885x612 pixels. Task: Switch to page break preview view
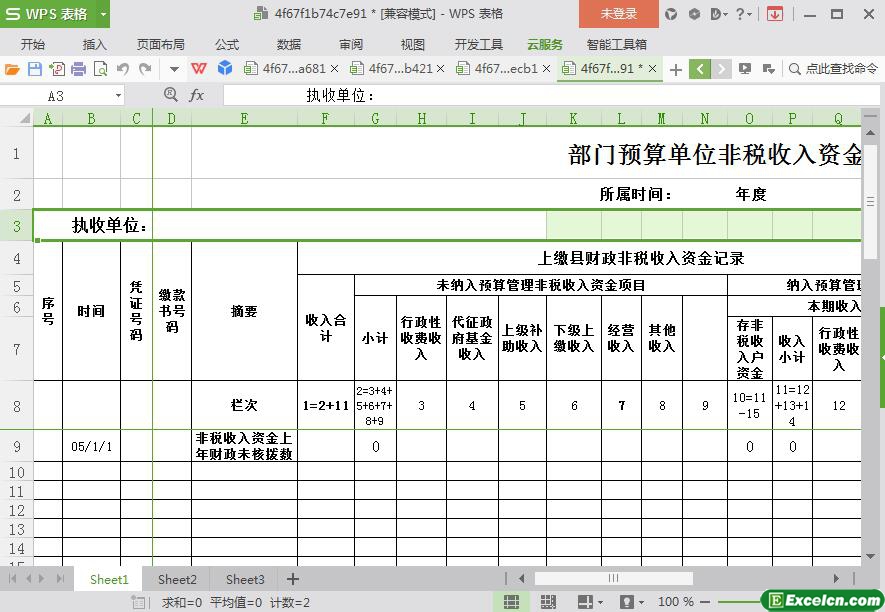click(549, 602)
